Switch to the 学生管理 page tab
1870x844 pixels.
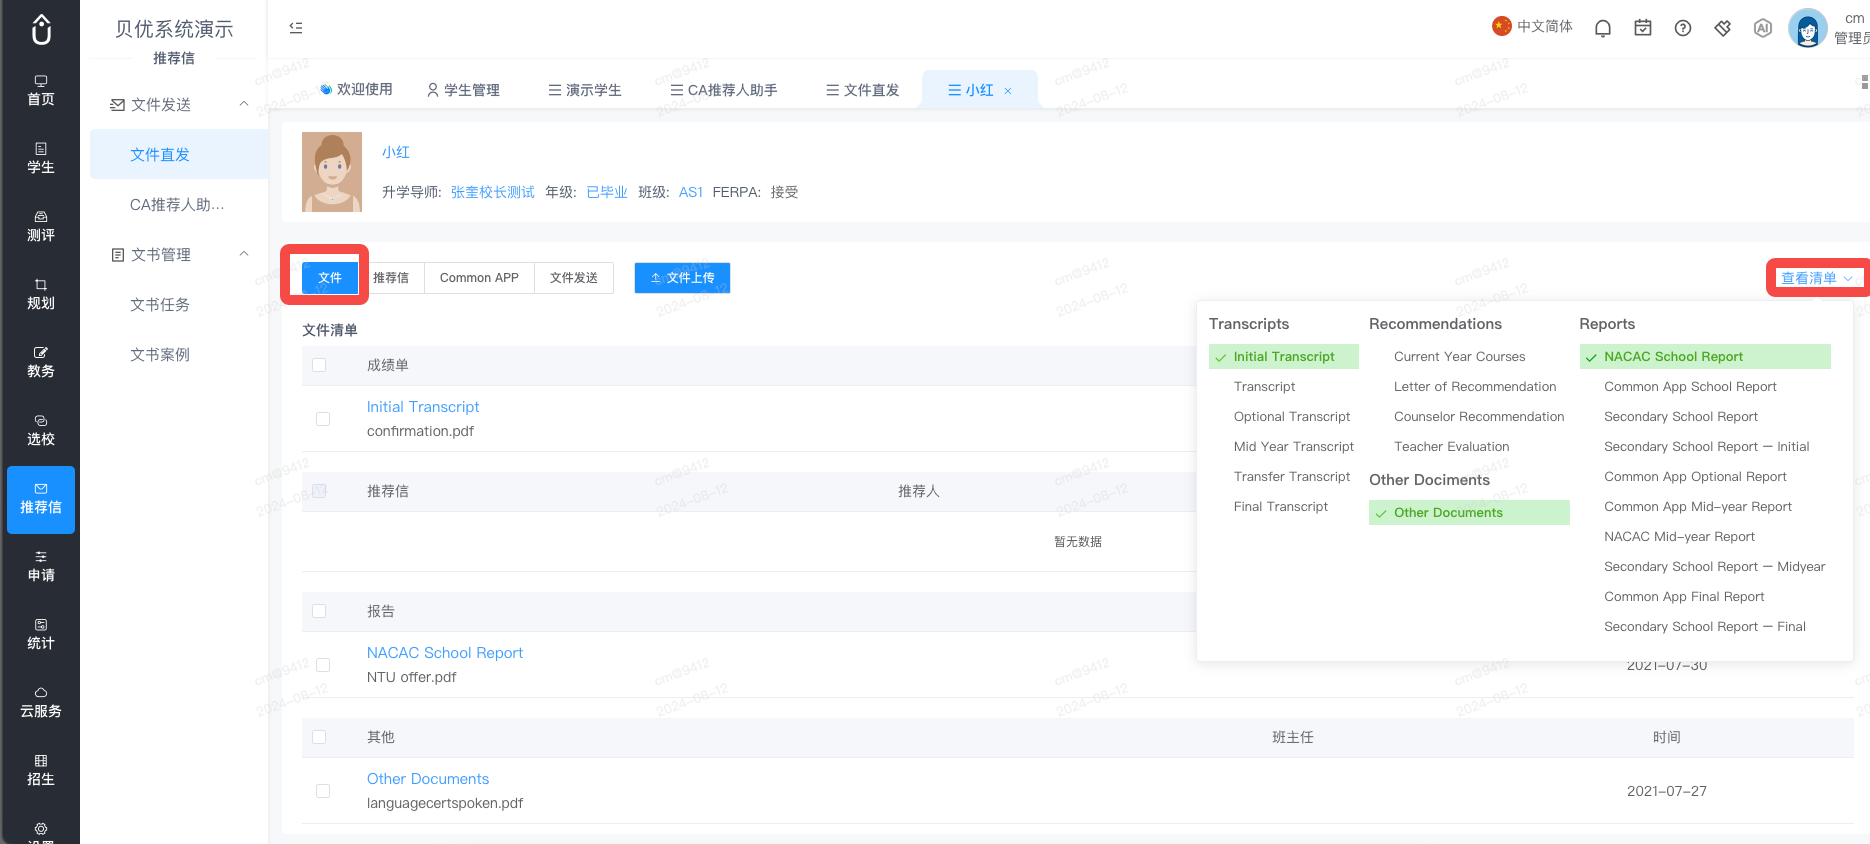click(463, 90)
